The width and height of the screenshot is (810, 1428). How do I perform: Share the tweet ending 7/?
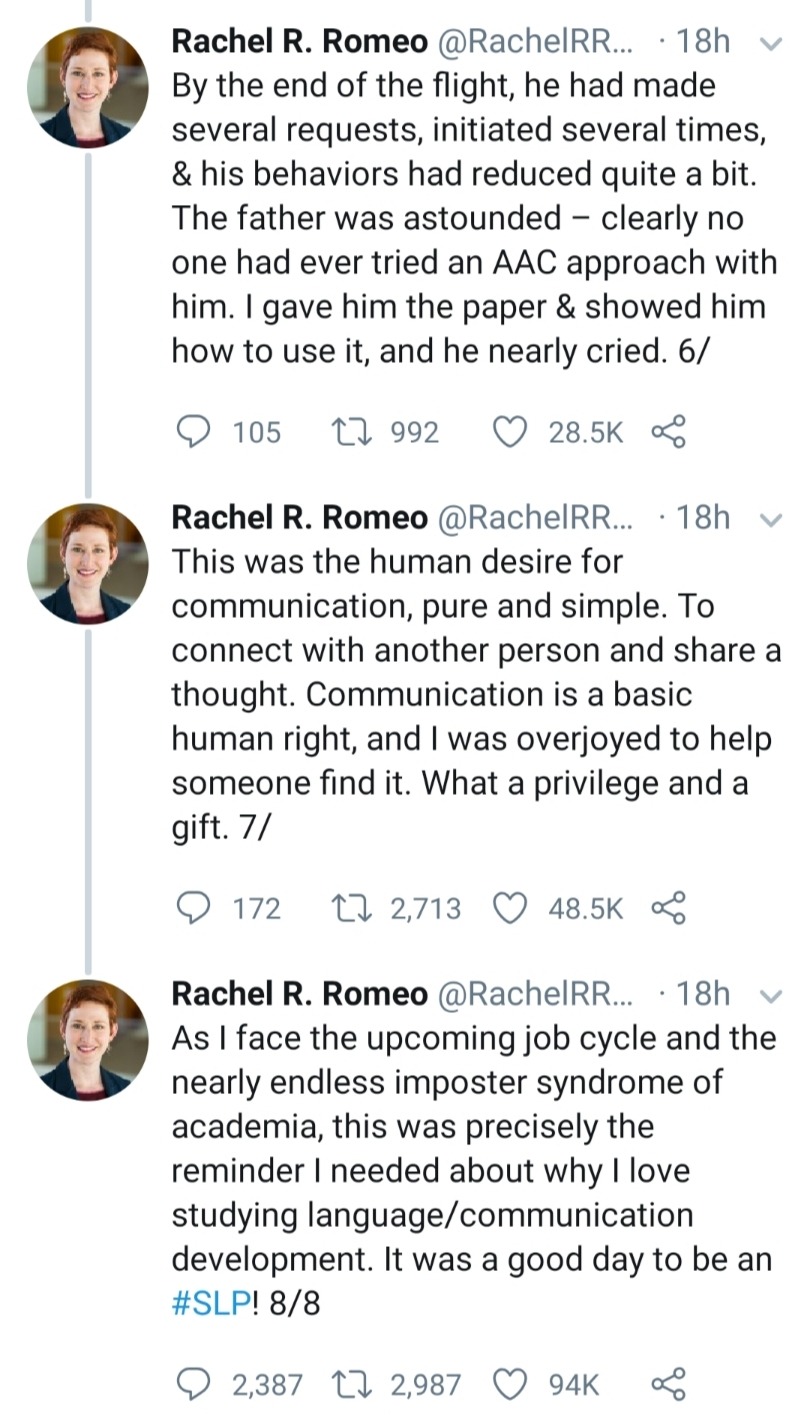(x=667, y=908)
